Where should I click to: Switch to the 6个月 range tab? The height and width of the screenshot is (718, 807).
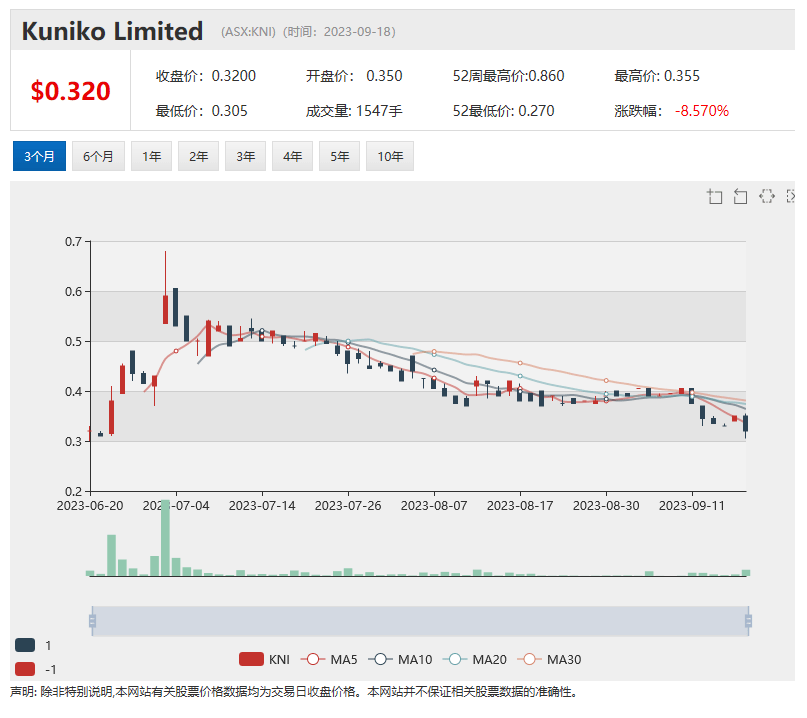pos(98,156)
